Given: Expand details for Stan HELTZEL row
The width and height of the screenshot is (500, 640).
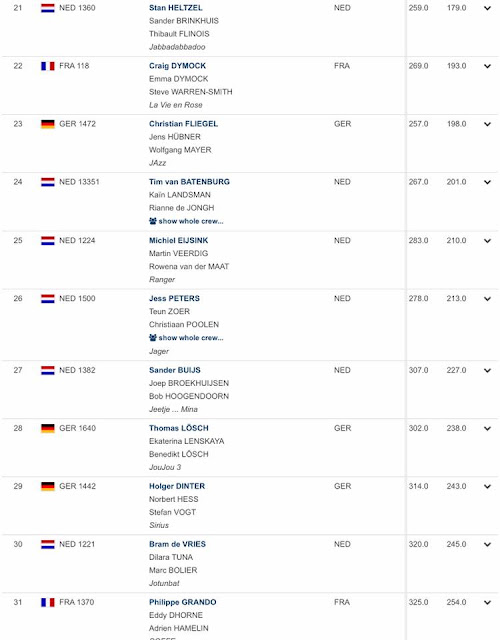Looking at the screenshot, I should click(487, 8).
